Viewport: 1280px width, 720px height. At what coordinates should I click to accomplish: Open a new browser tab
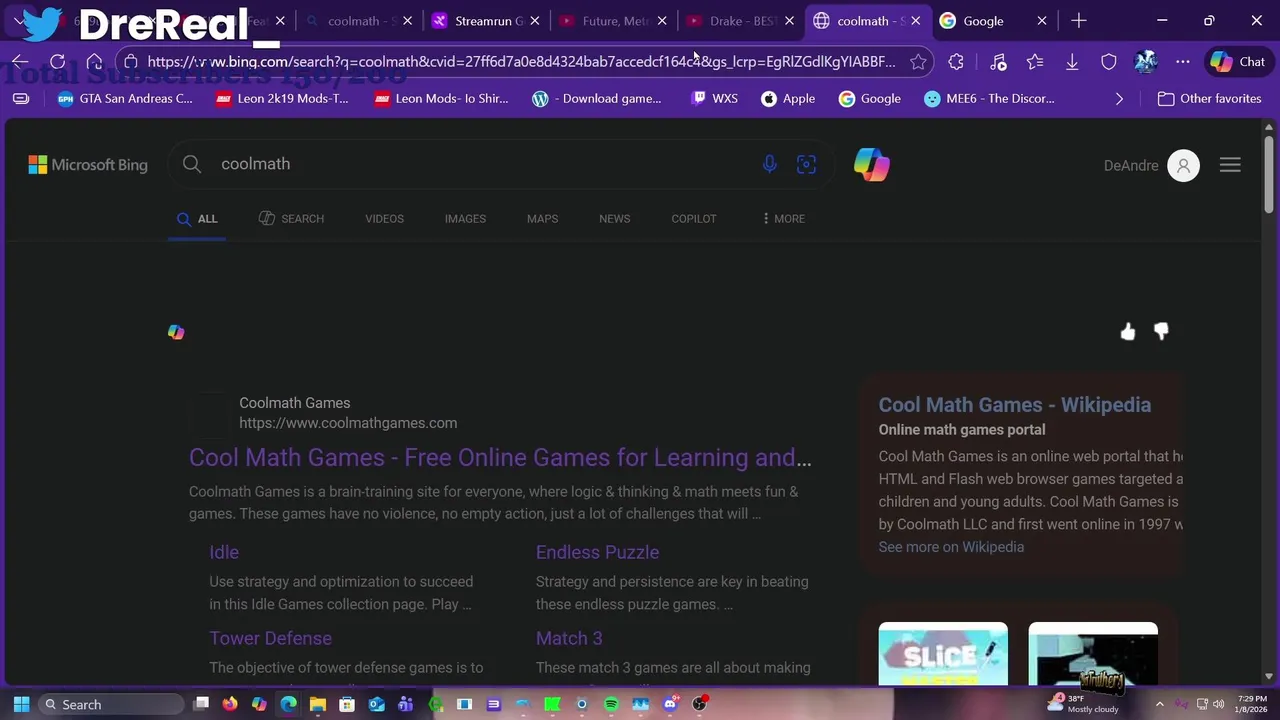(x=1078, y=21)
